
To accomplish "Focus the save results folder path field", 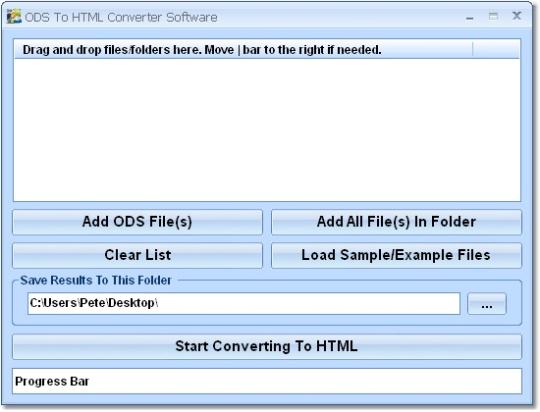I will (244, 303).
